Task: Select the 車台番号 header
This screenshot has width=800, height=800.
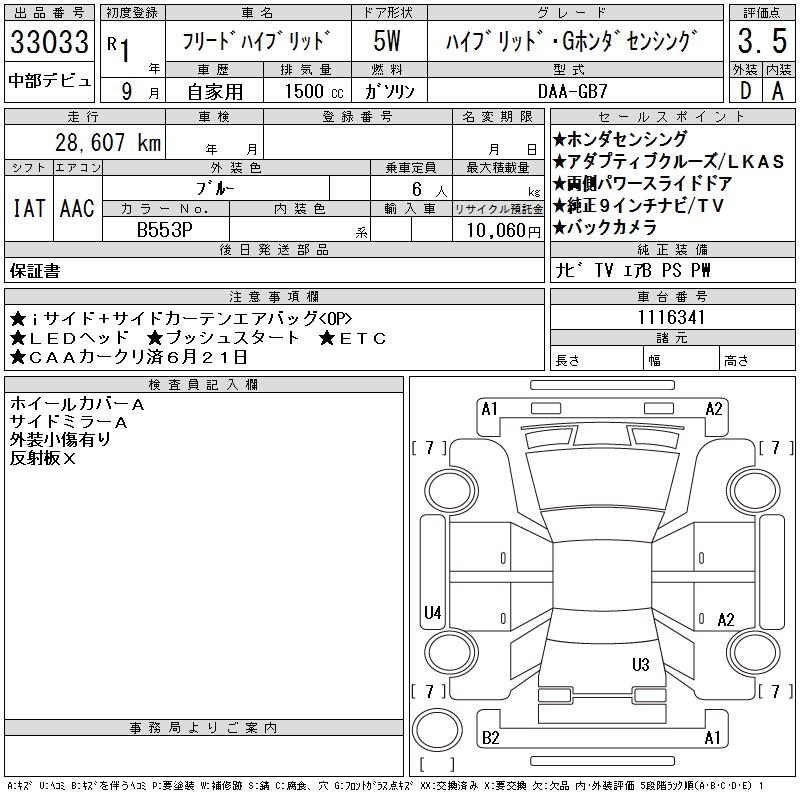Action: pyautogui.click(x=672, y=296)
